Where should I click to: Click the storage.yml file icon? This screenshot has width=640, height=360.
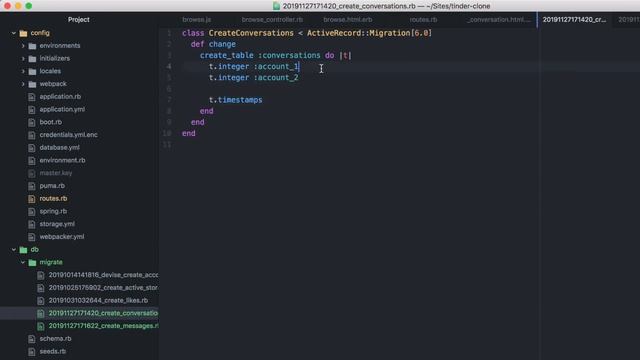coord(32,224)
